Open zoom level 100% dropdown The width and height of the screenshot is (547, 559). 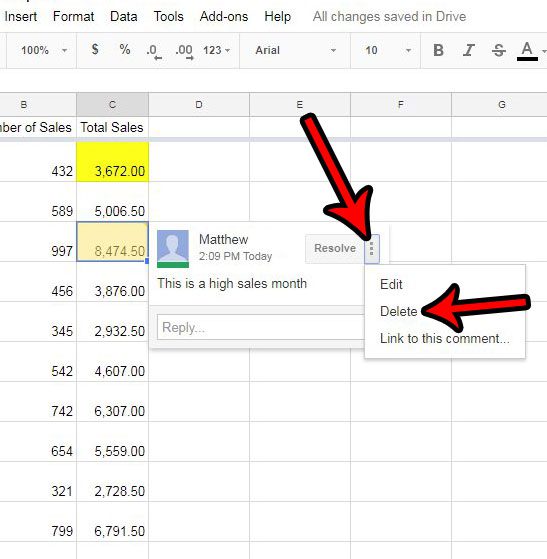(x=44, y=50)
